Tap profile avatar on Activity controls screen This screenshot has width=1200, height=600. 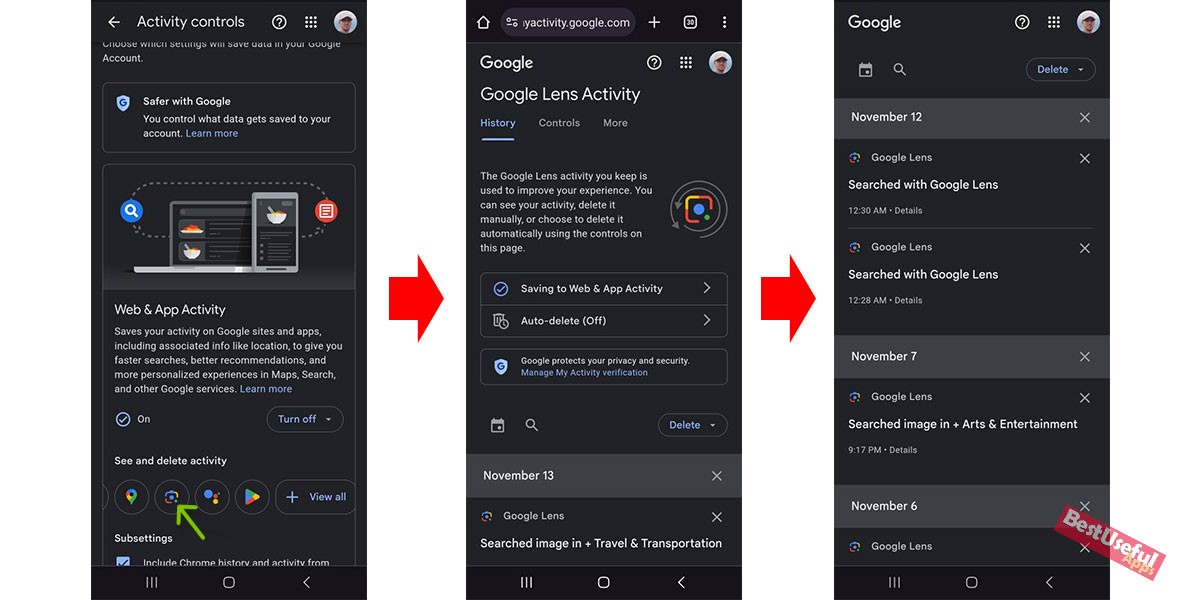[x=345, y=22]
